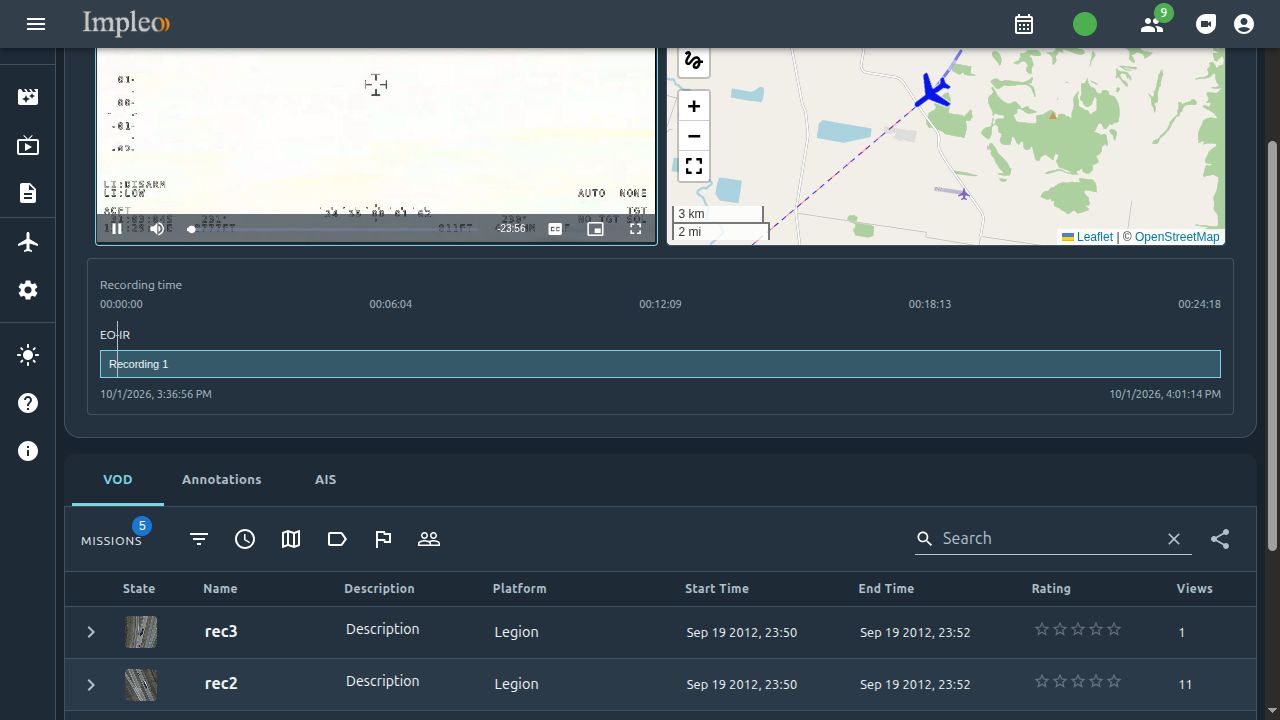Toggle map fullscreen view
The height and width of the screenshot is (720, 1280).
click(694, 166)
